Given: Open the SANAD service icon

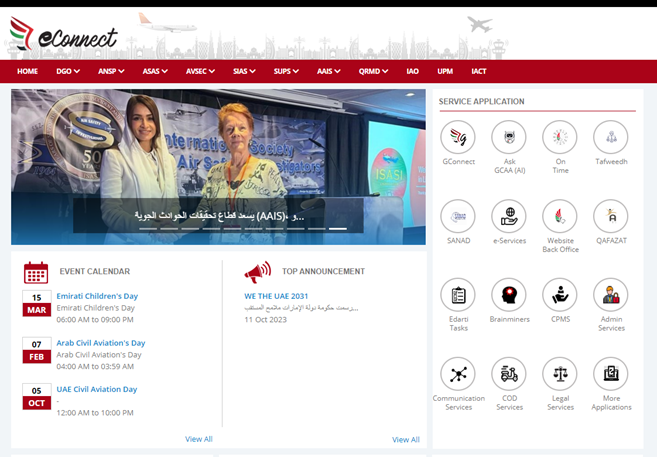Looking at the screenshot, I should tap(458, 217).
